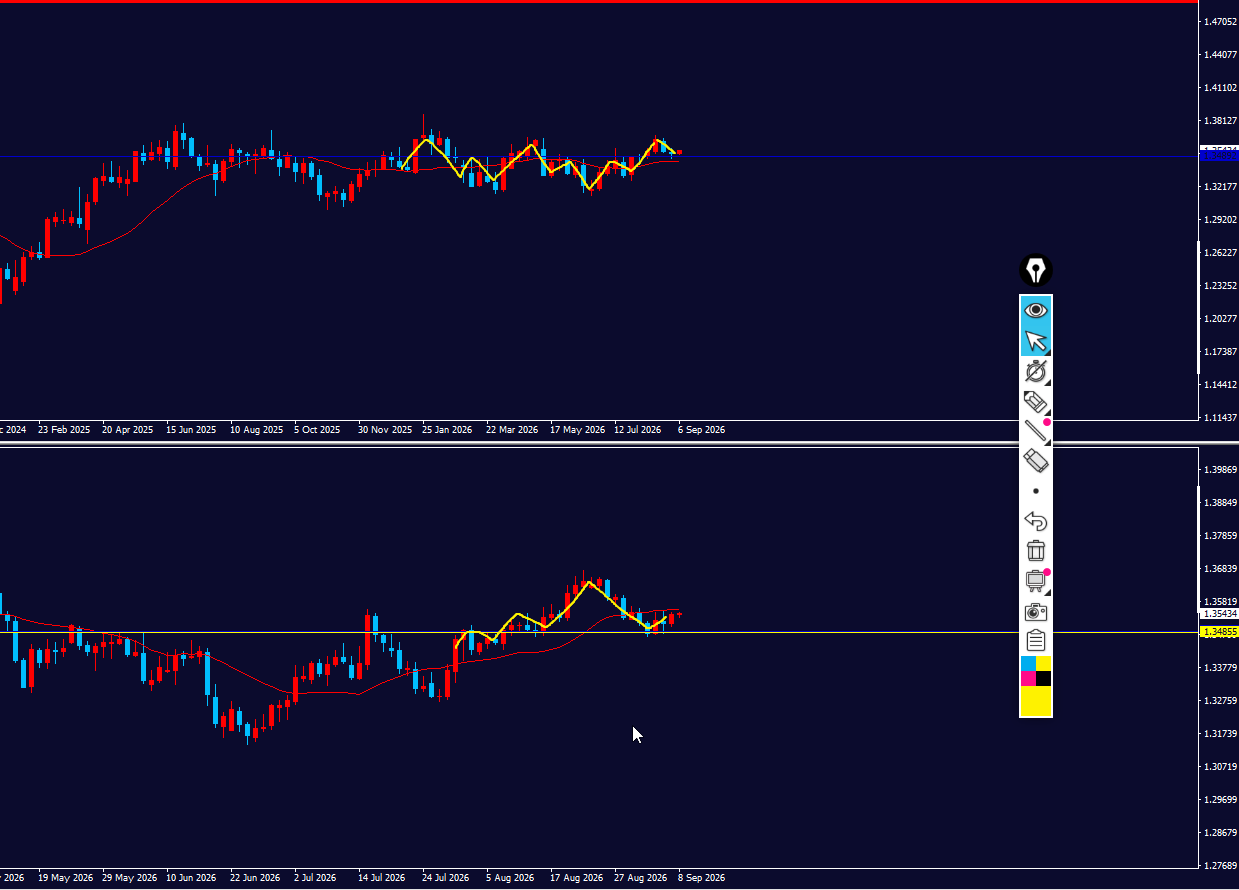Select the cursor arrow tool
The width and height of the screenshot is (1239, 890).
click(x=1036, y=341)
